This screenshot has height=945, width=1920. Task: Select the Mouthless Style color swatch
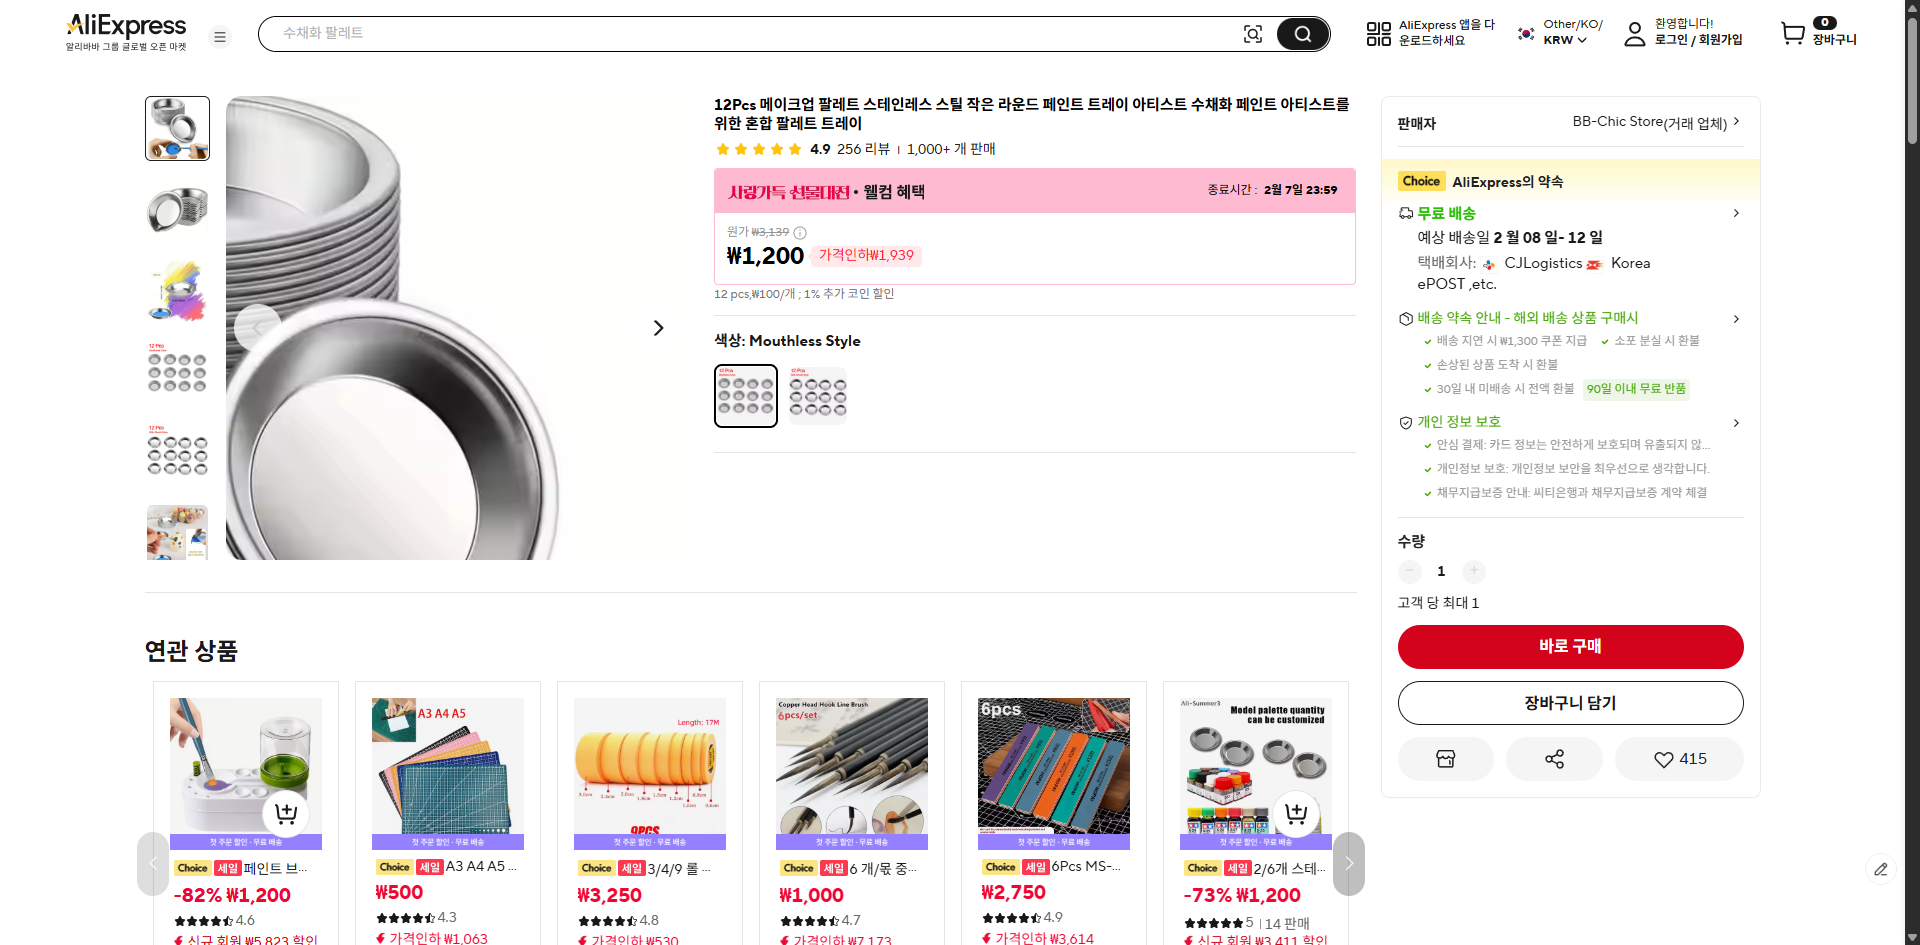pyautogui.click(x=745, y=395)
